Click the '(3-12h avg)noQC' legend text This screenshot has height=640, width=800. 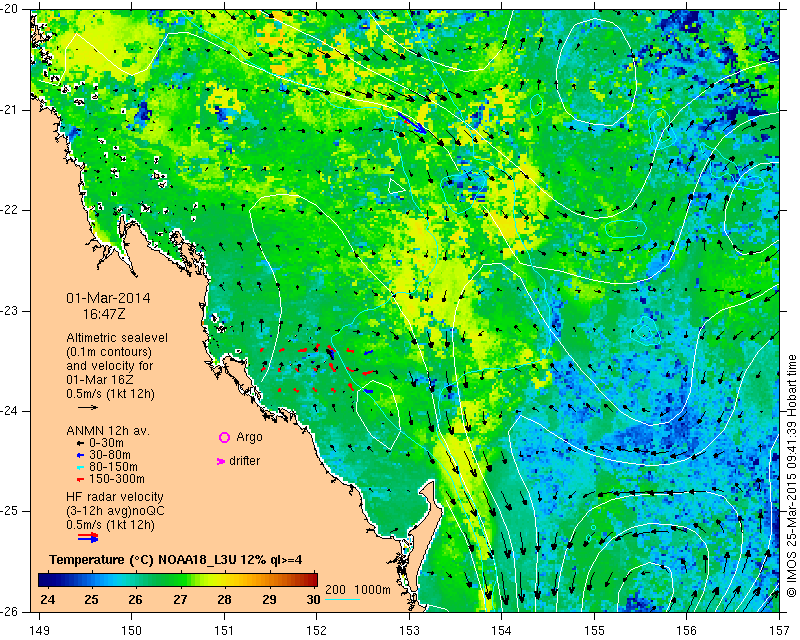point(115,511)
